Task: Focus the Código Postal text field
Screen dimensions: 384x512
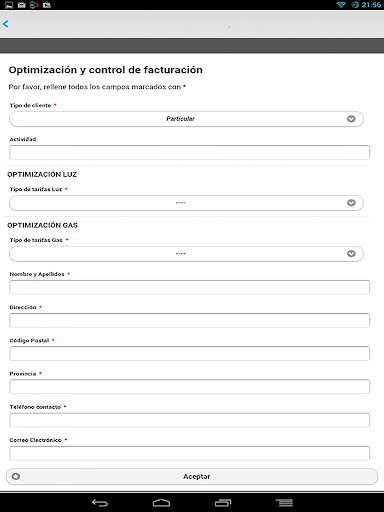Action: click(x=189, y=353)
